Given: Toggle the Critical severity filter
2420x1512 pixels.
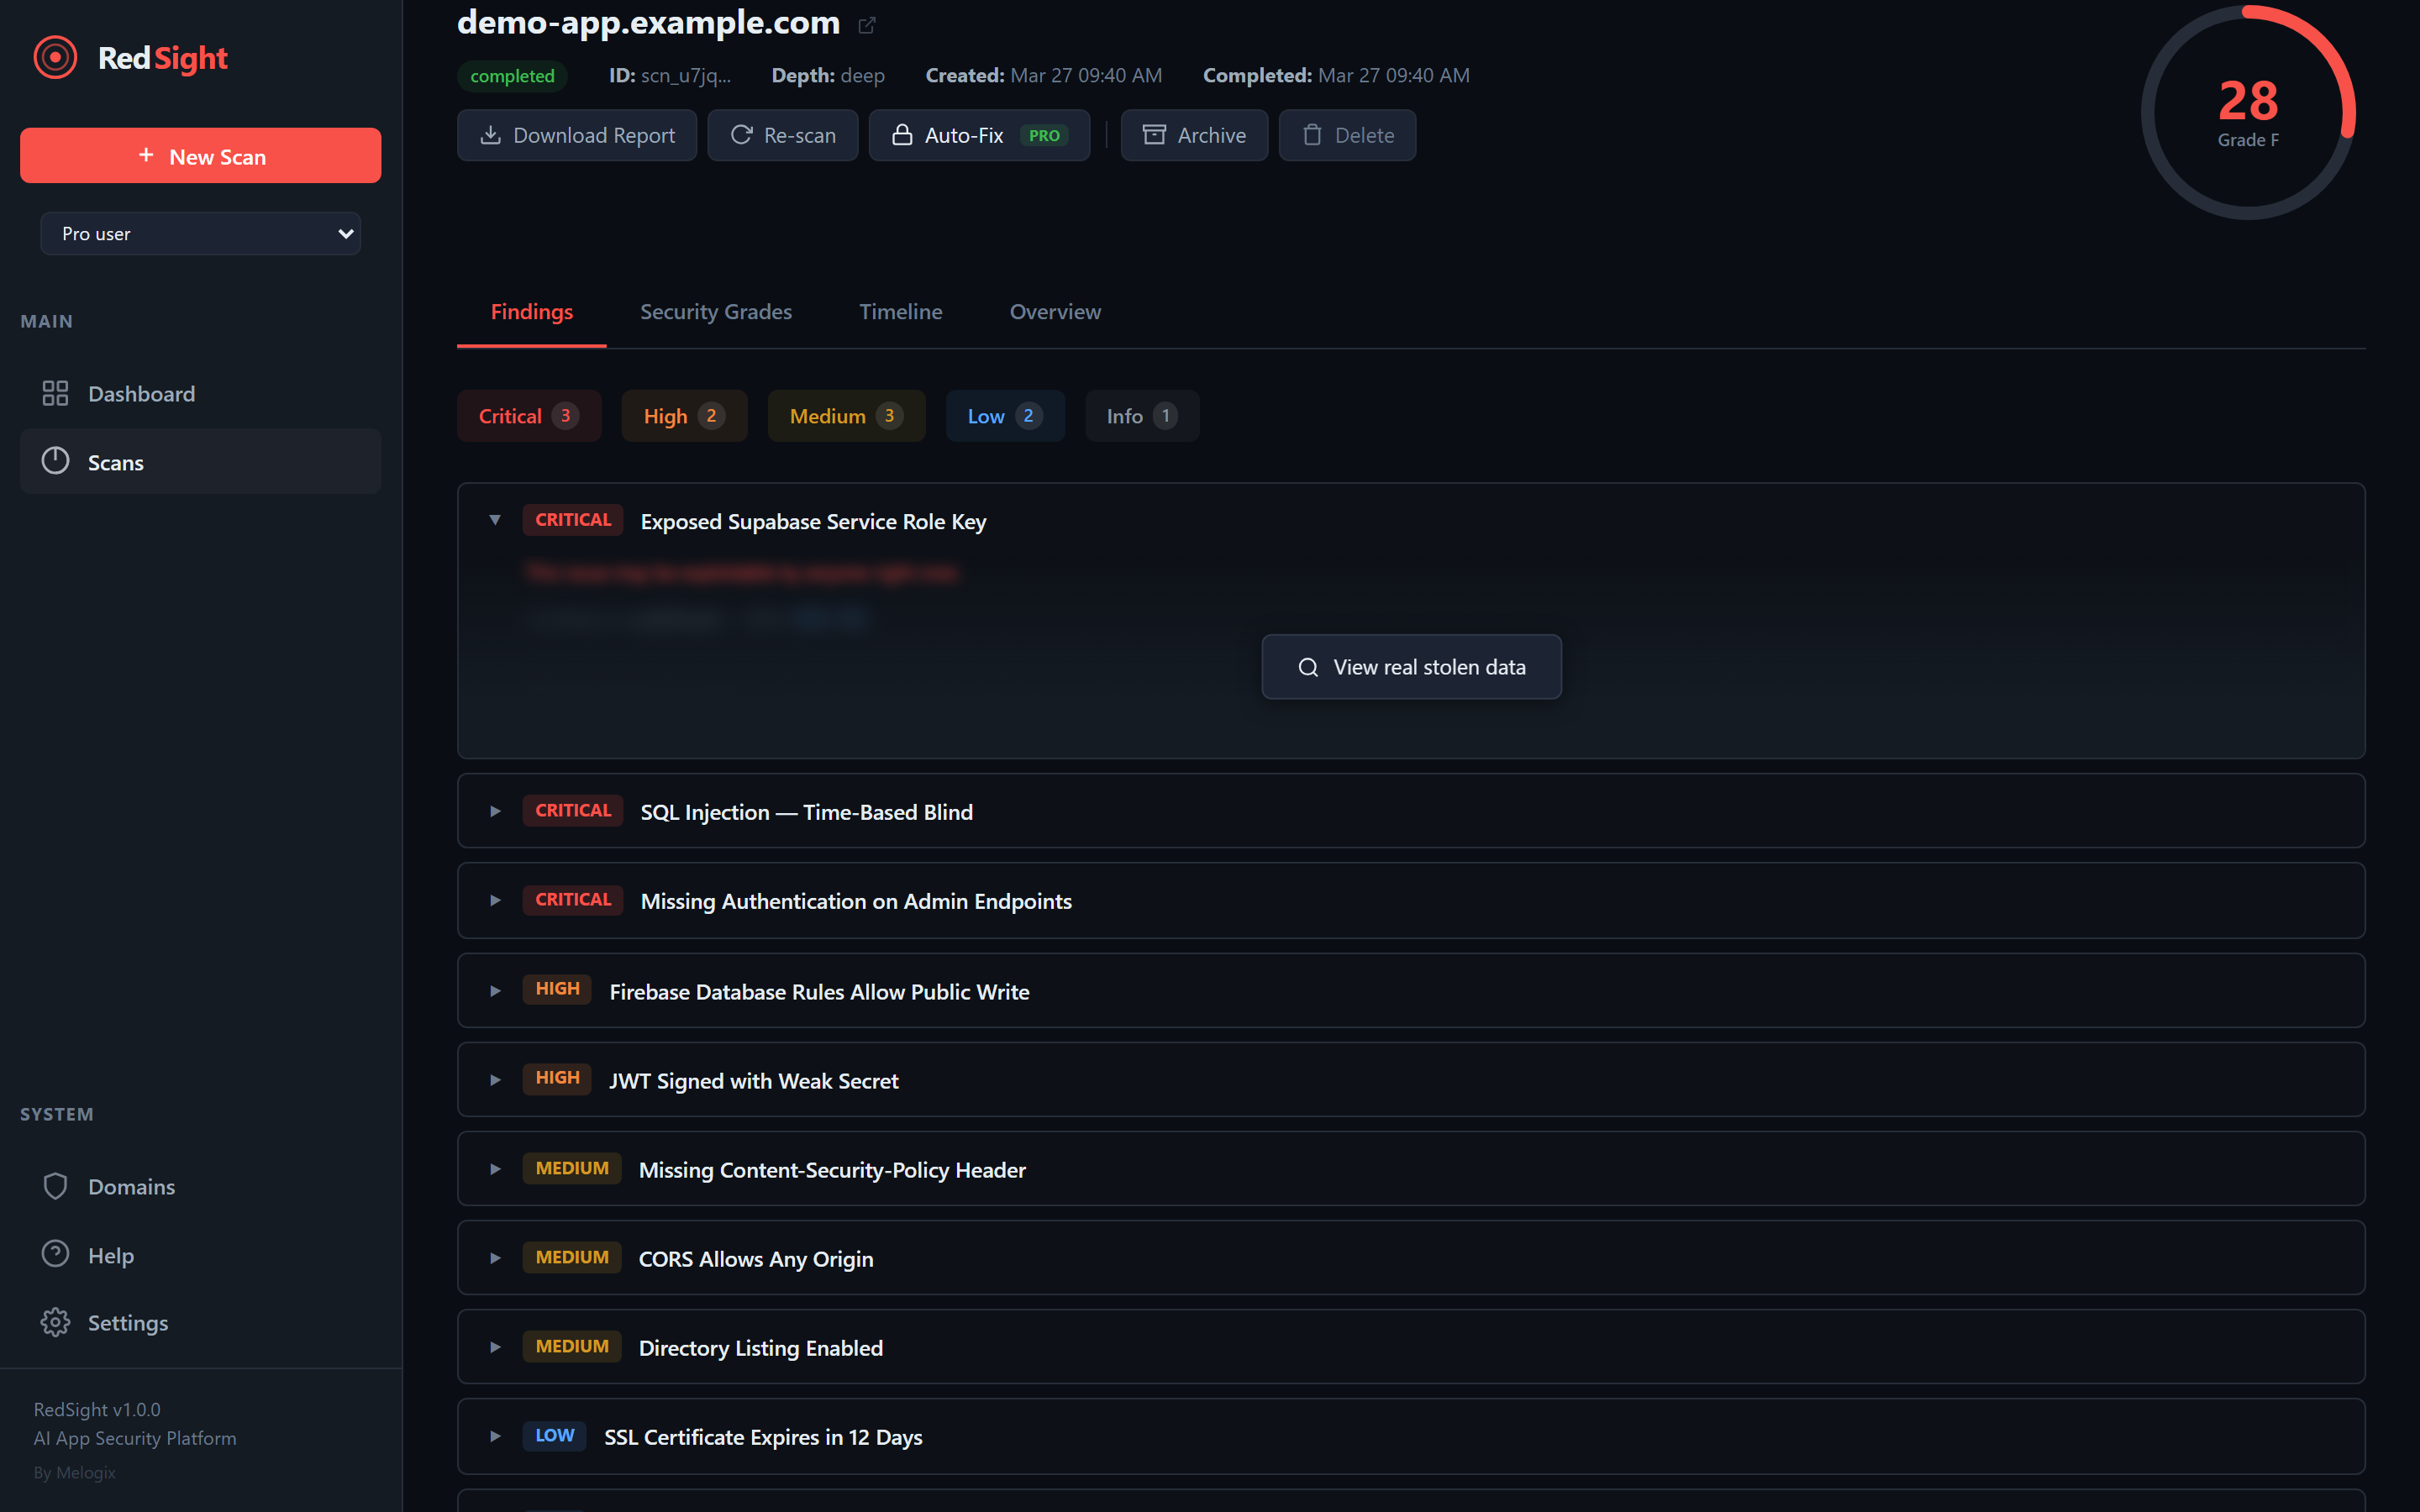Looking at the screenshot, I should [x=528, y=416].
